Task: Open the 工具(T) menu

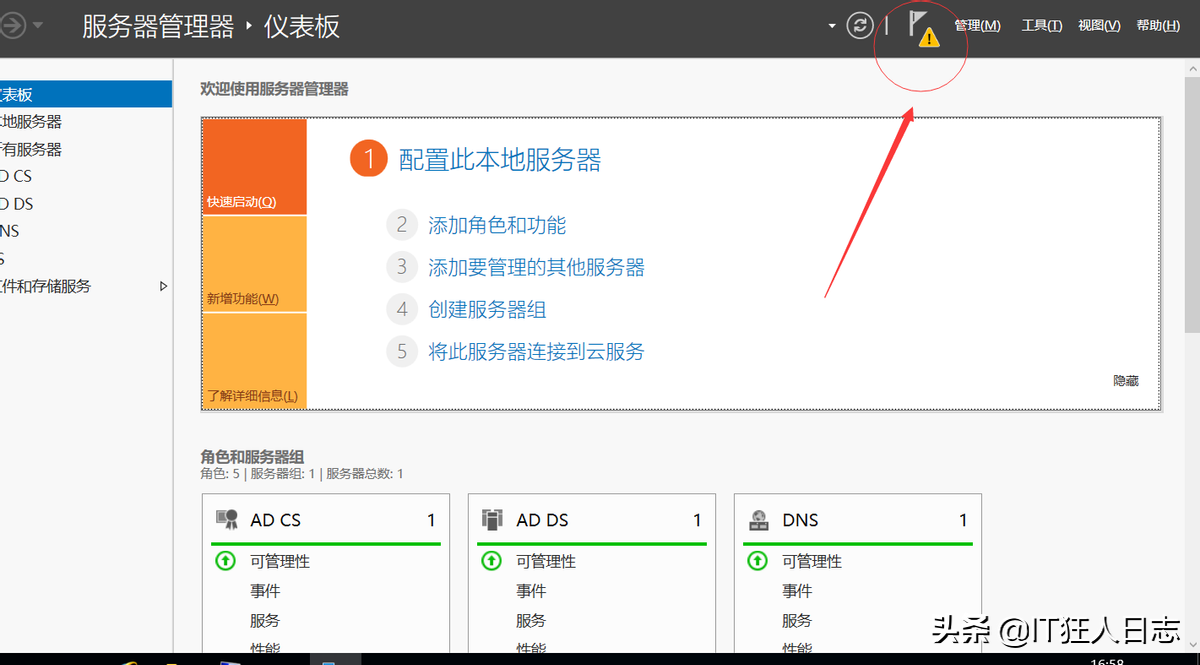Action: (1041, 26)
